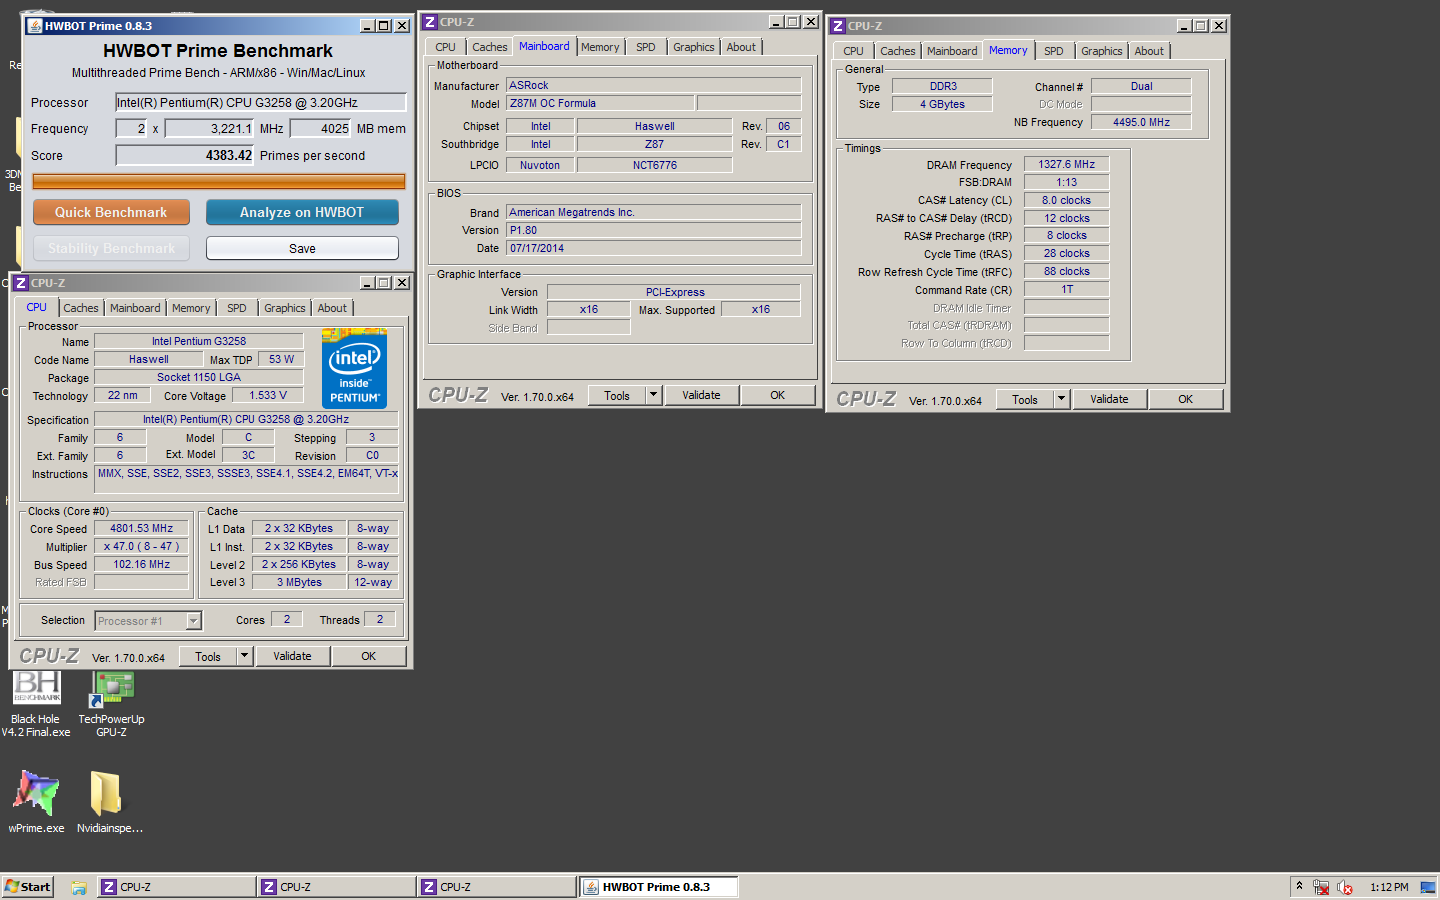The width and height of the screenshot is (1440, 900).
Task: Open the Nvidiainspector folder on desktop
Action: click(109, 802)
